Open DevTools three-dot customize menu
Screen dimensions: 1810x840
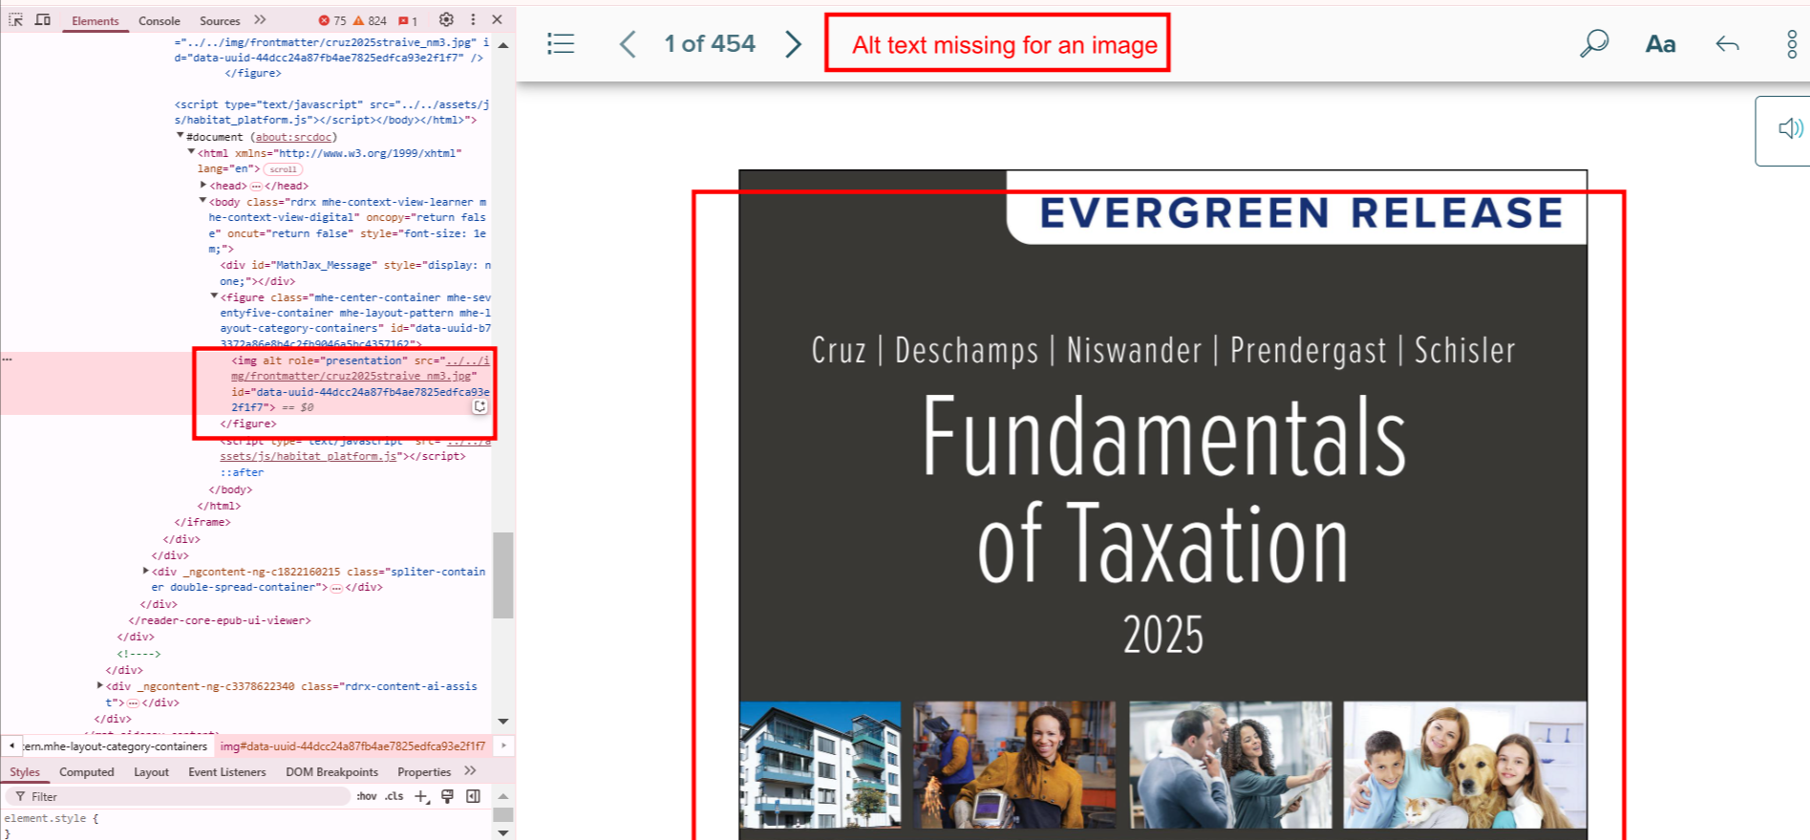pos(473,20)
